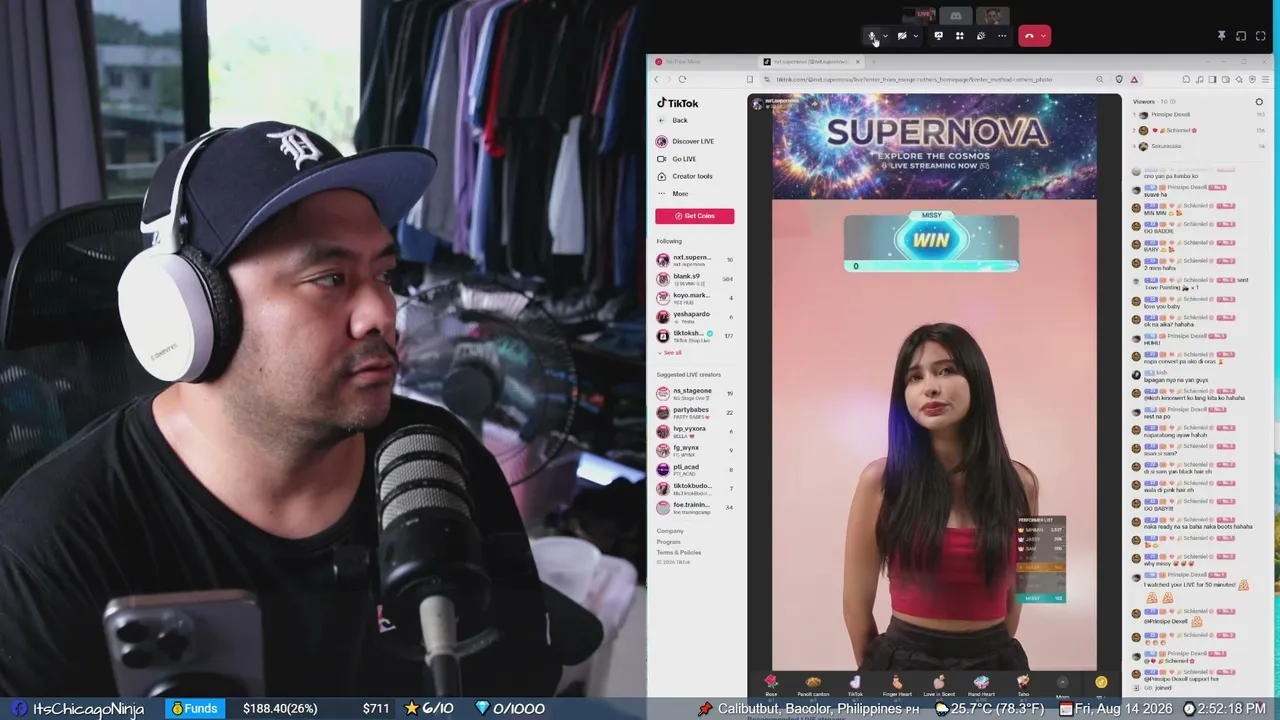Viewport: 1280px width, 720px height.
Task: Open ns_stageone suggested LIVE creator
Action: 695,393
